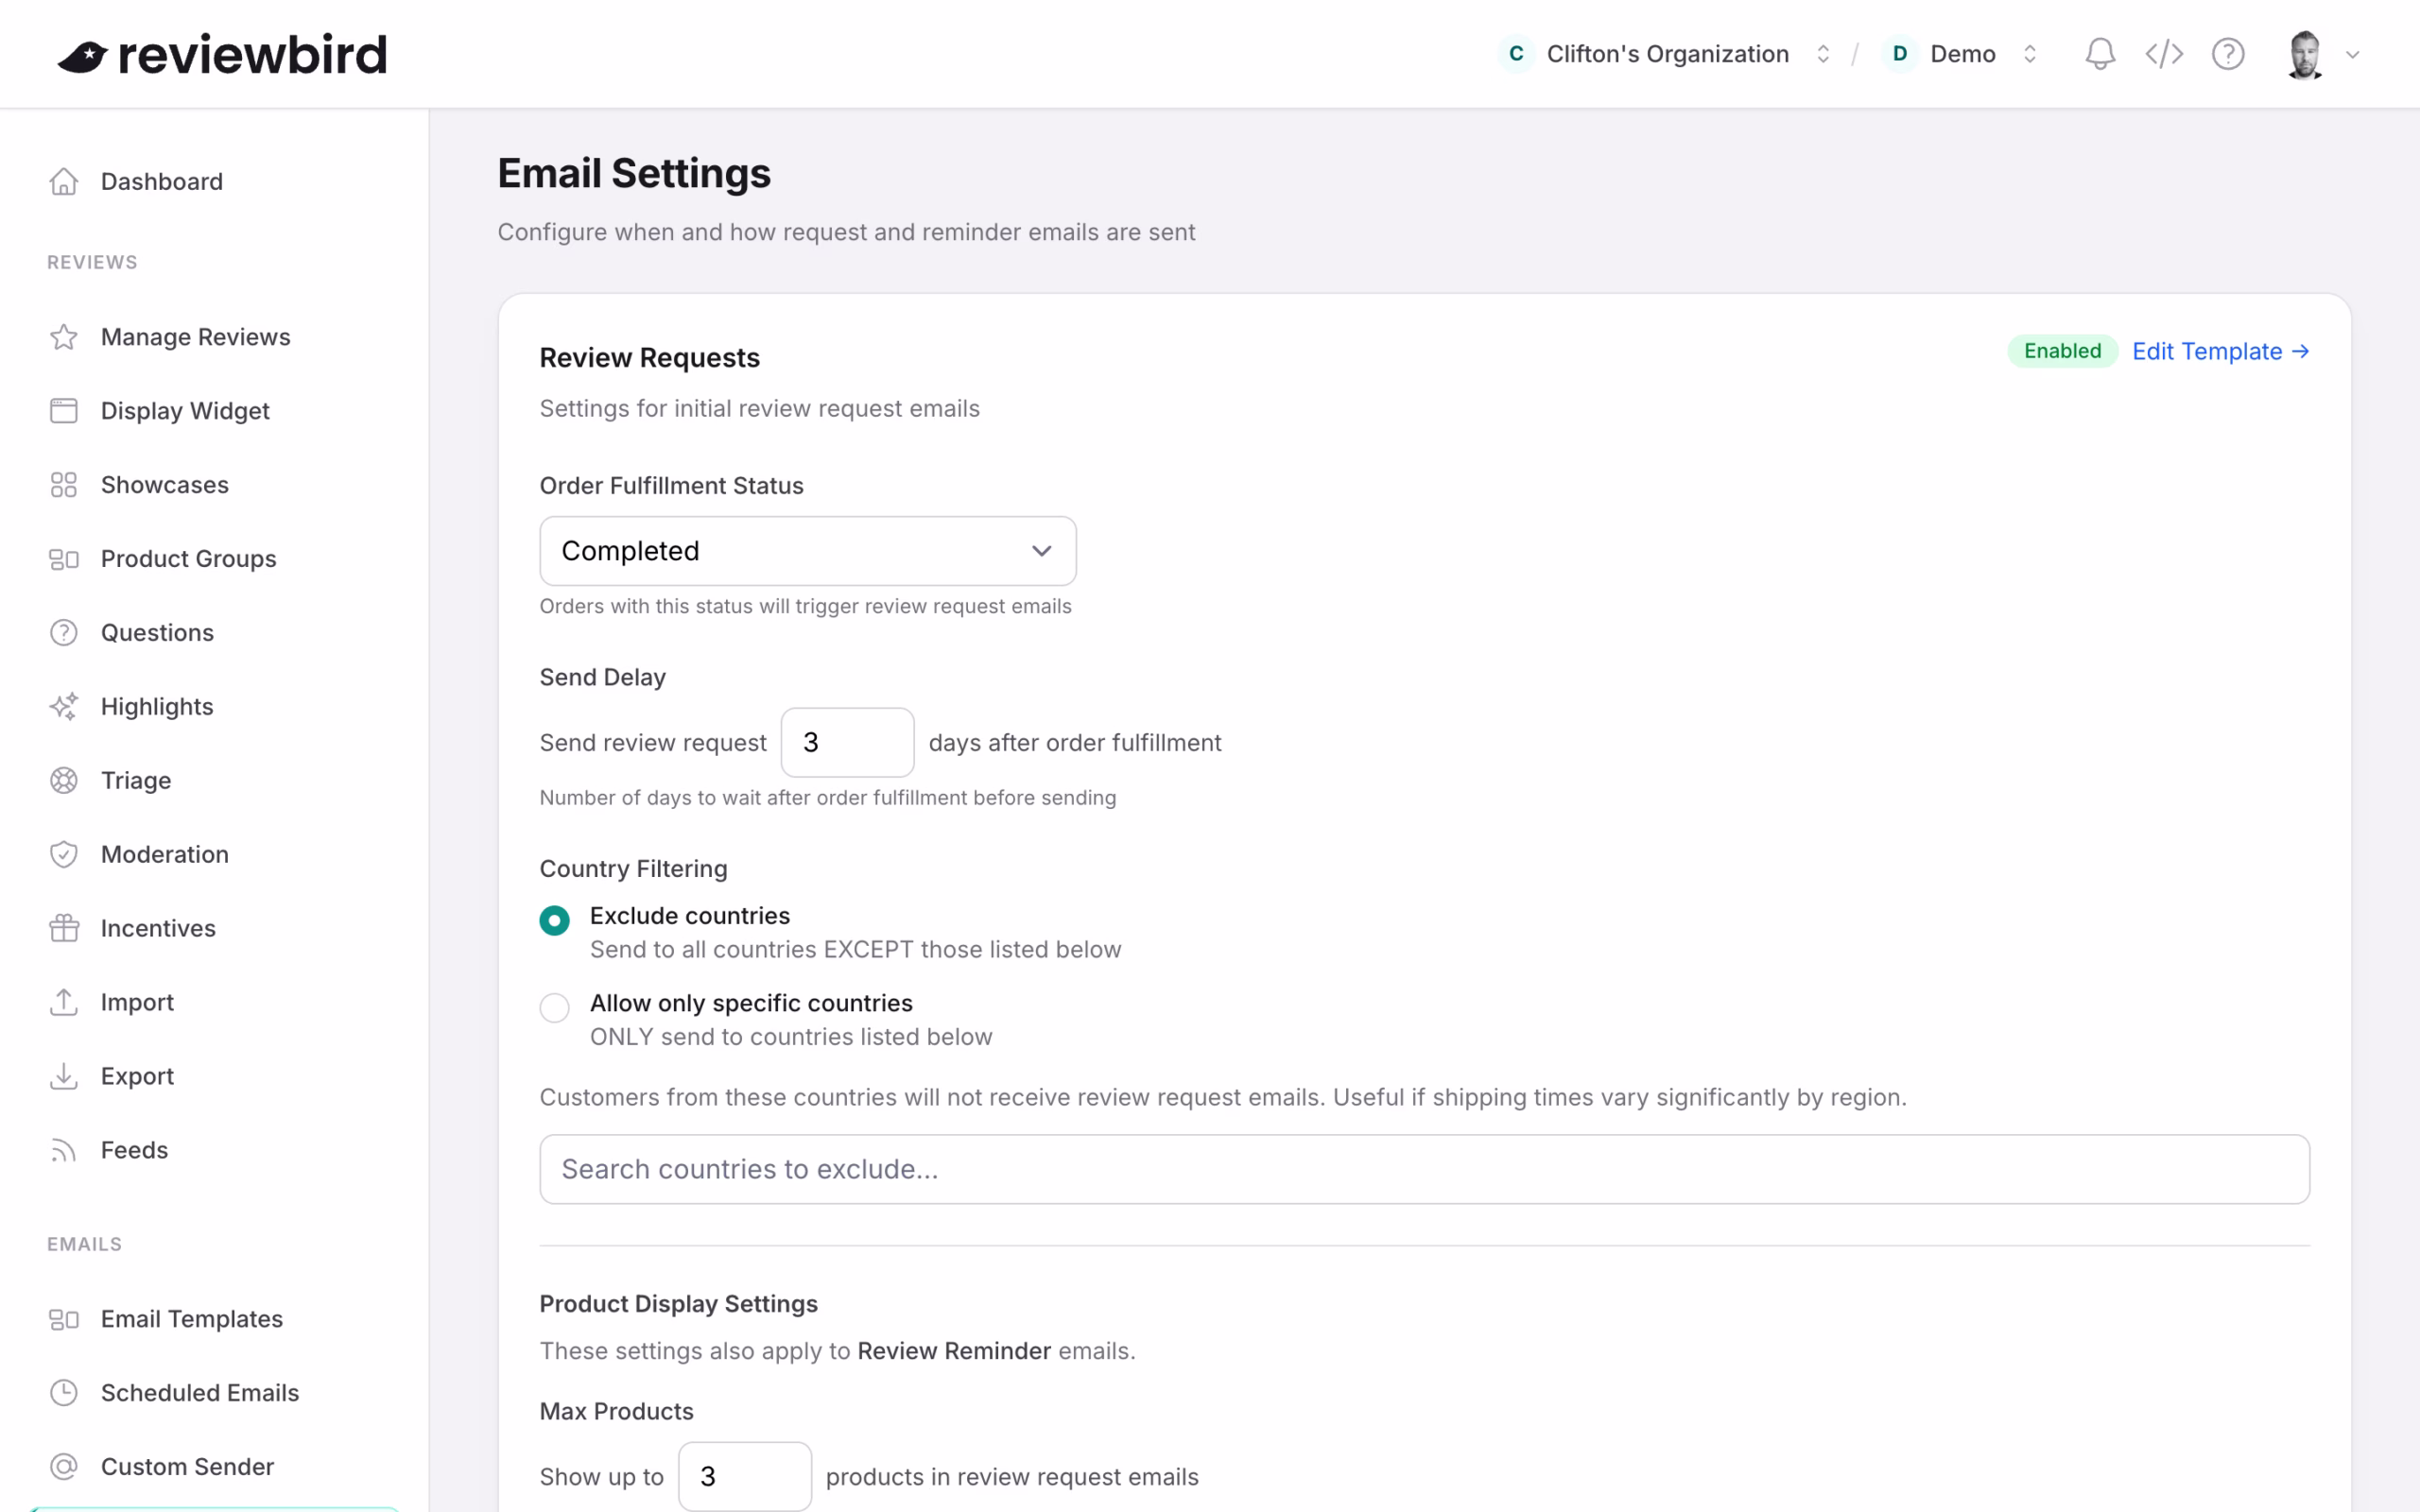Click the Review Requests section title
Image resolution: width=2420 pixels, height=1512 pixels.
[x=650, y=358]
